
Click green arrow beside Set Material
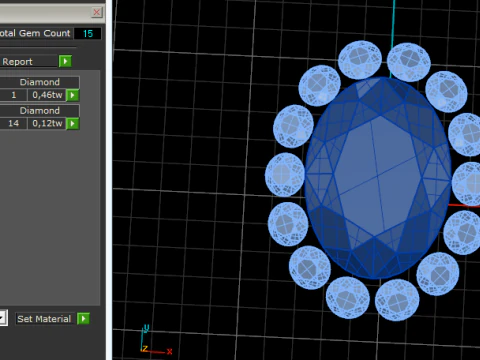pos(83,319)
